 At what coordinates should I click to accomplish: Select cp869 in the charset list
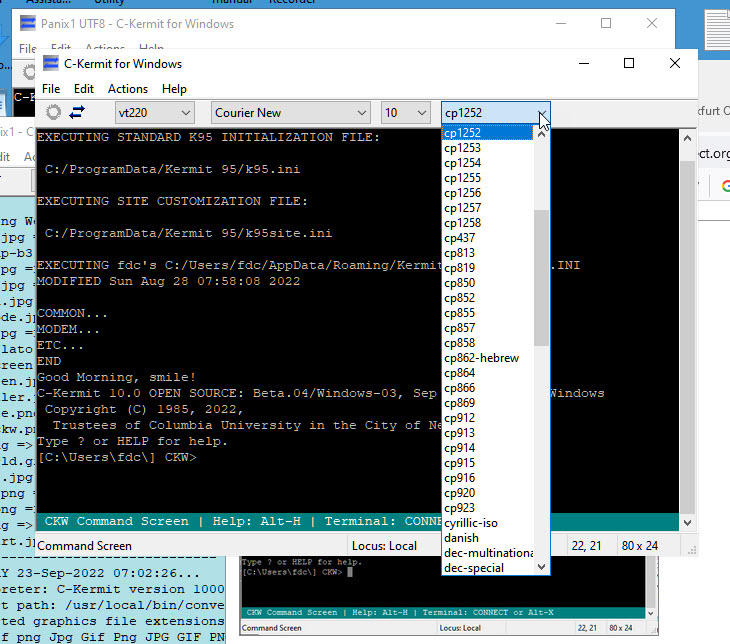(487, 403)
